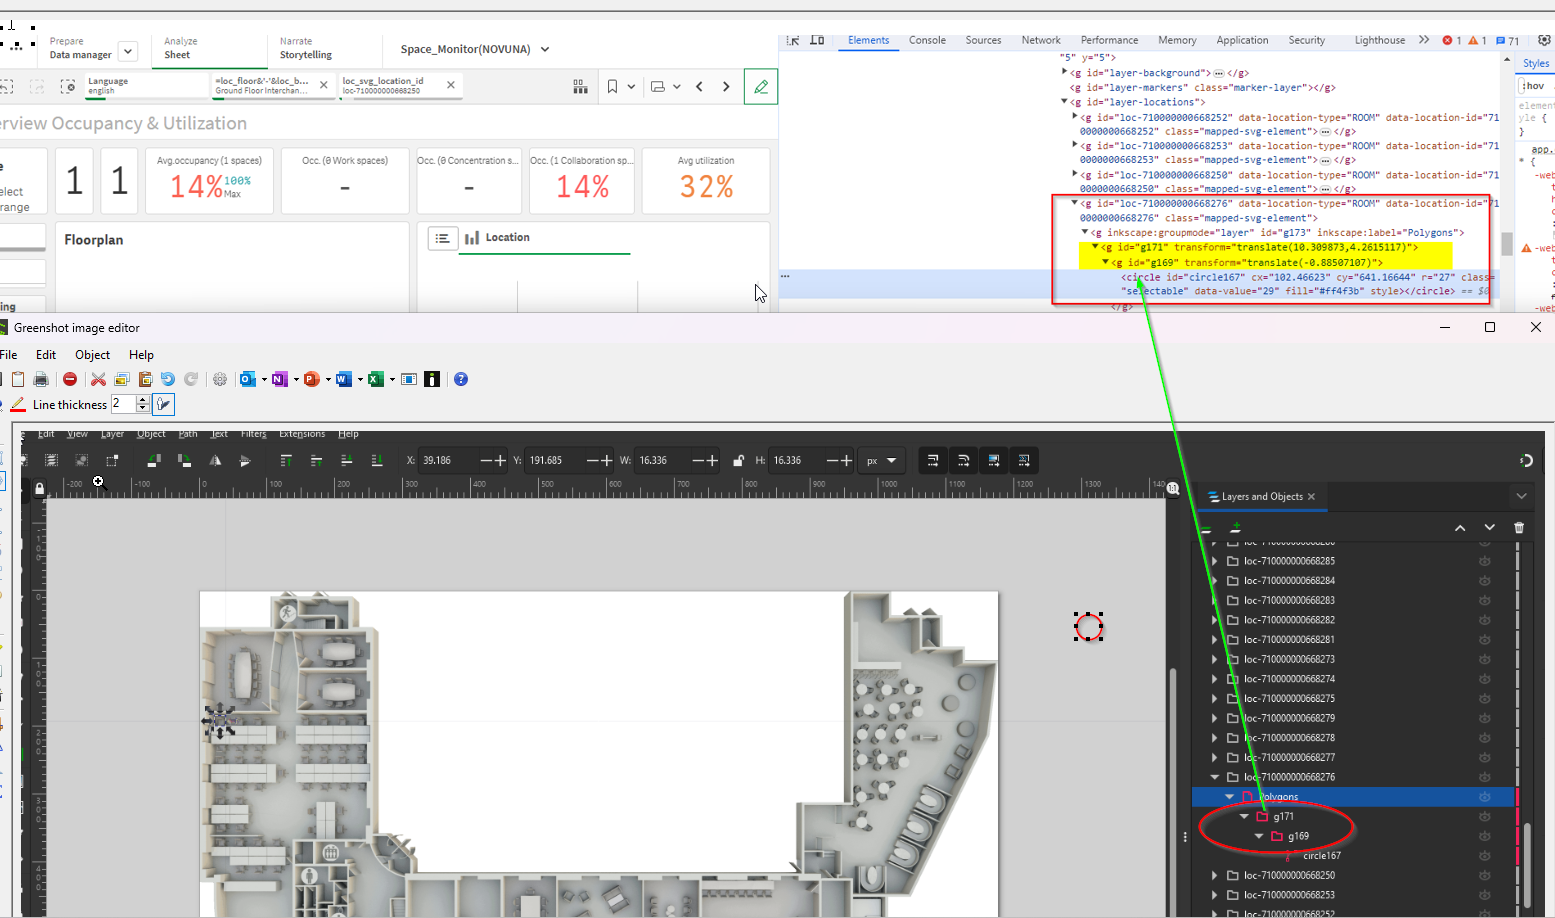The height and width of the screenshot is (918, 1555).
Task: Export to PowerPoint from Greenshot toolbar
Action: pyautogui.click(x=312, y=379)
